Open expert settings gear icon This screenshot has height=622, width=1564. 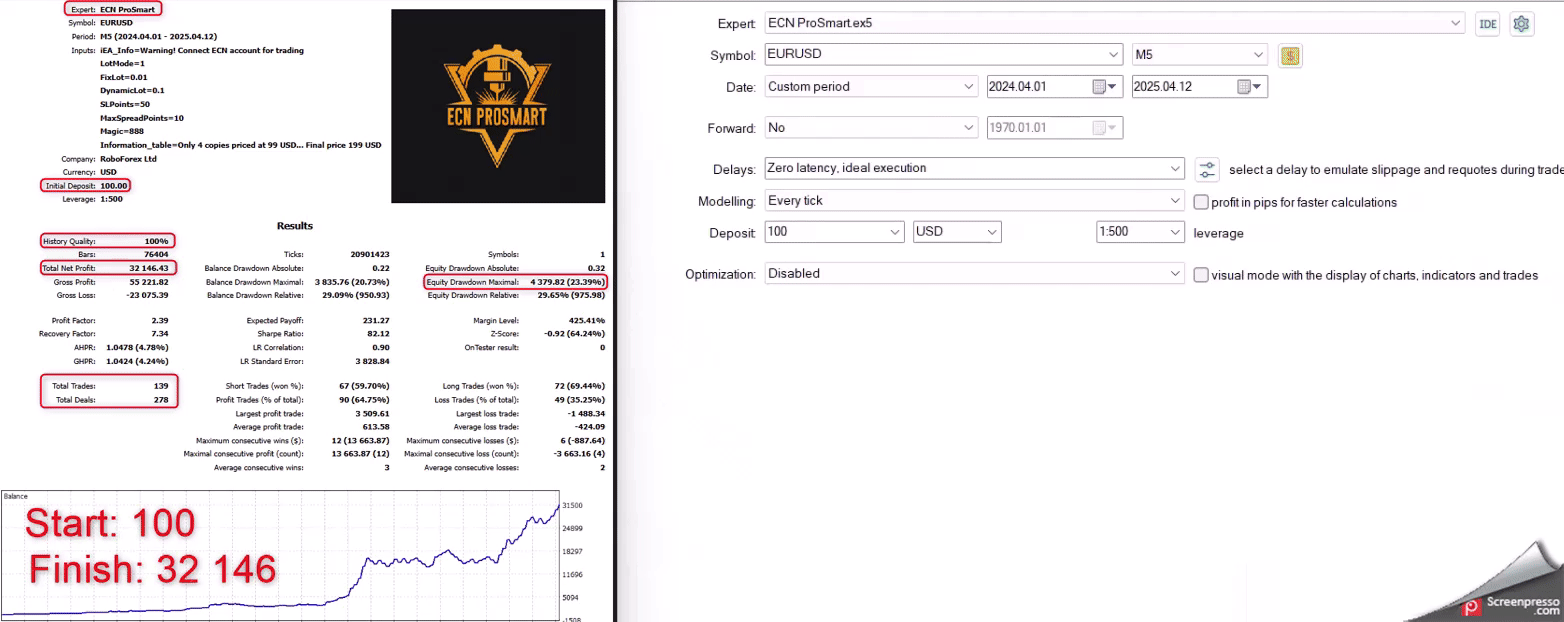(1522, 24)
